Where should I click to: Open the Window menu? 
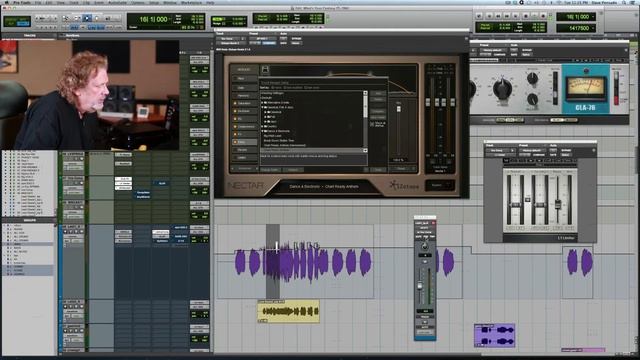pos(170,2)
